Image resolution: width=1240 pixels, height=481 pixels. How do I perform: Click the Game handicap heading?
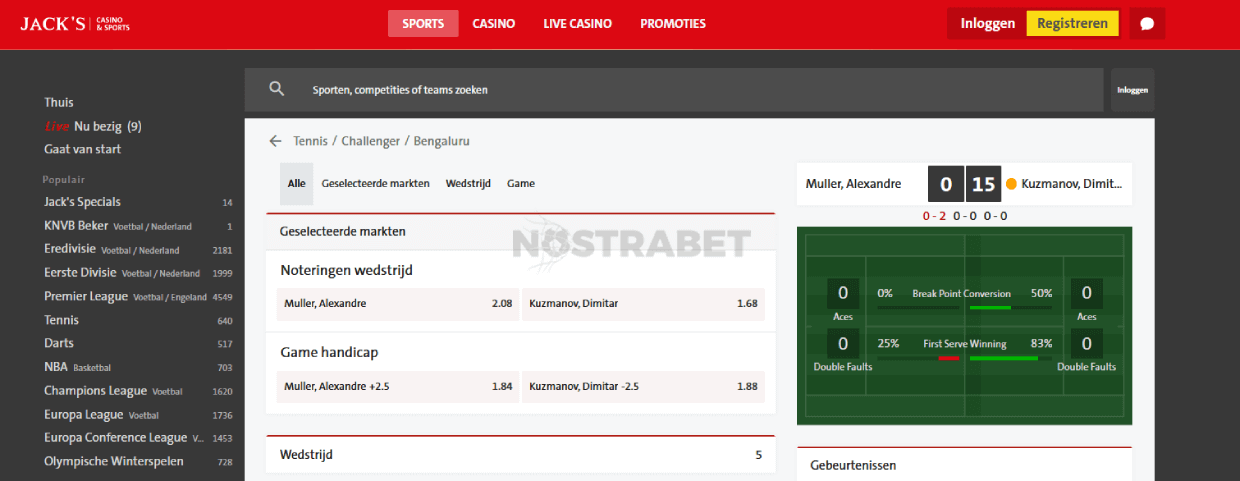point(329,352)
